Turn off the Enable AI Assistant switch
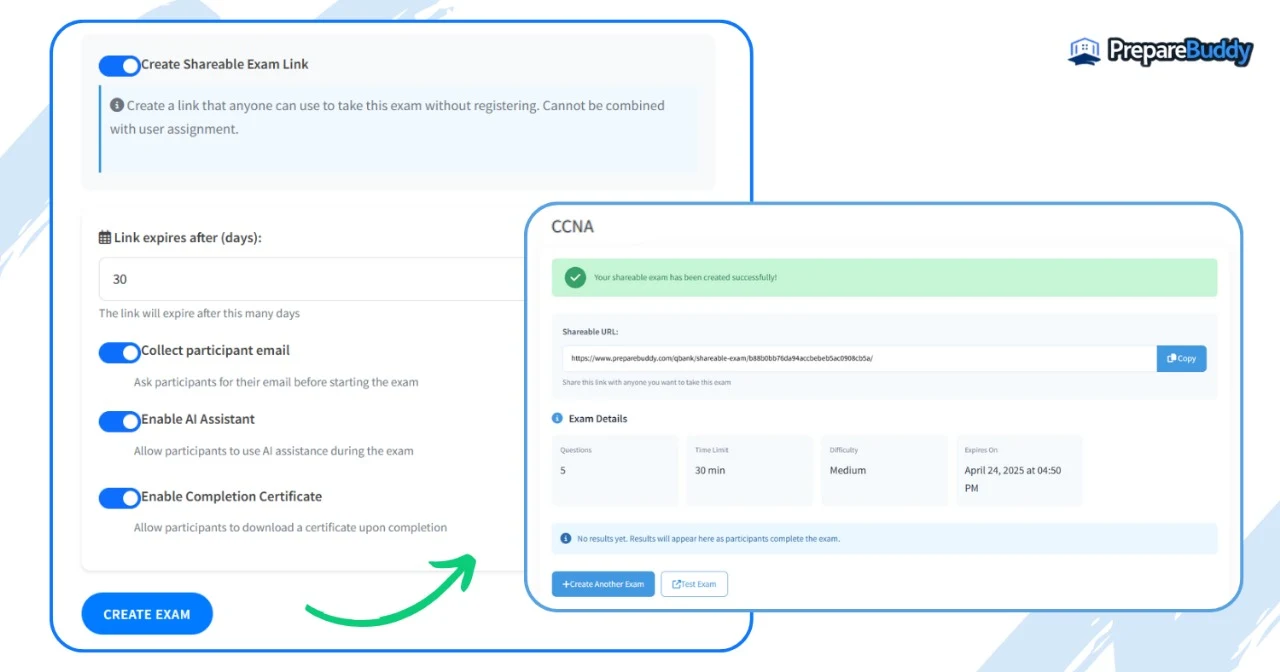1280x672 pixels. tap(119, 421)
